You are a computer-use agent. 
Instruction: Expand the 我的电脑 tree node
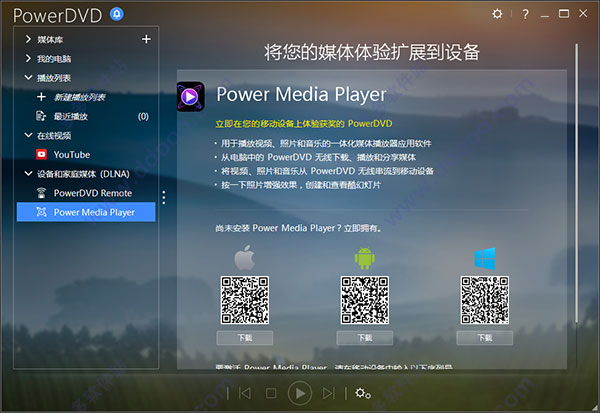tap(28, 58)
